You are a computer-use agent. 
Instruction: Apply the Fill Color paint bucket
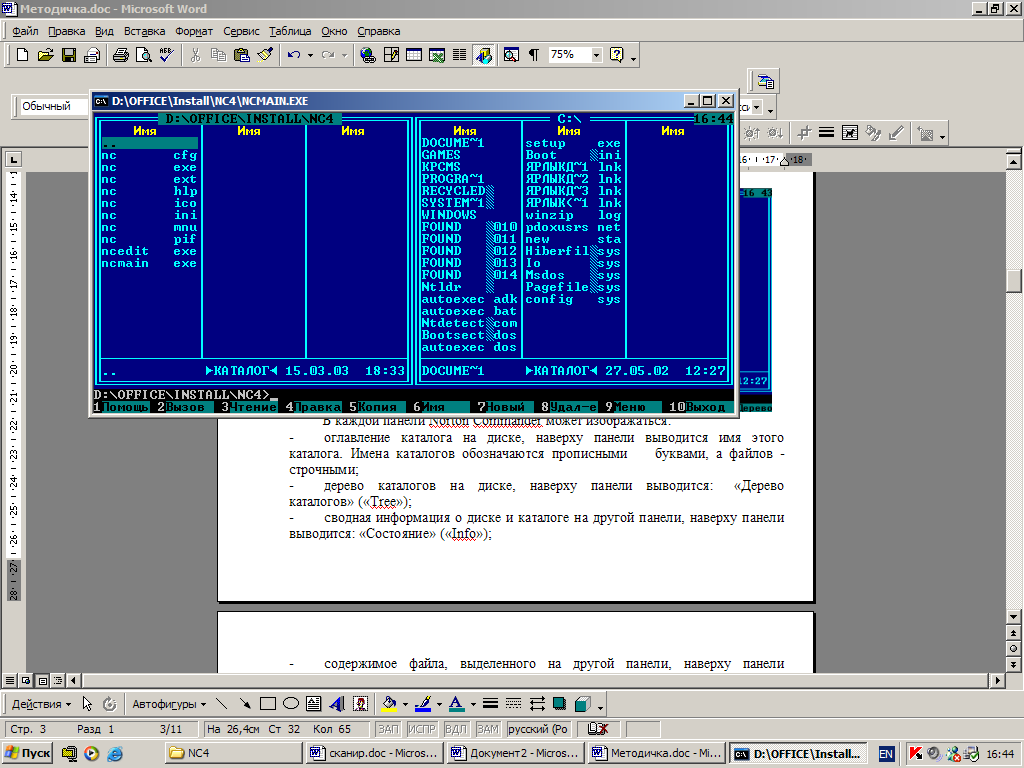point(389,704)
